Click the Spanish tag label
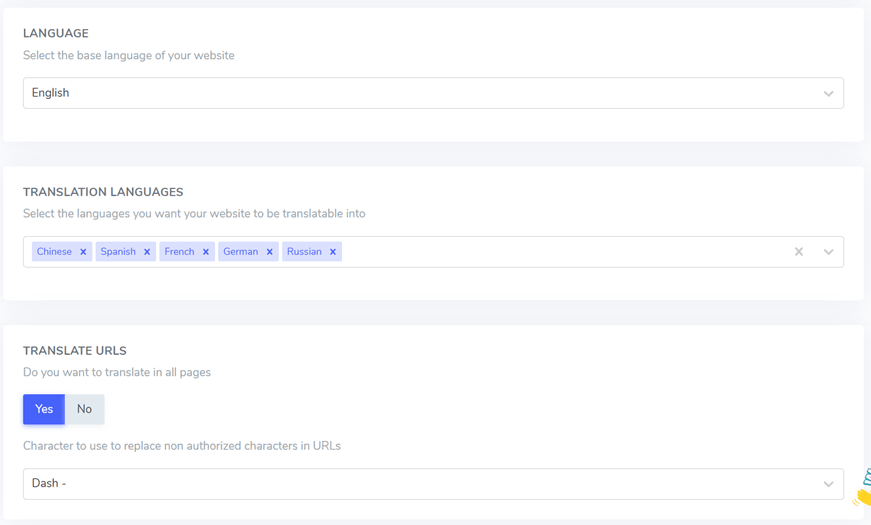This screenshot has width=871, height=525. click(x=118, y=252)
